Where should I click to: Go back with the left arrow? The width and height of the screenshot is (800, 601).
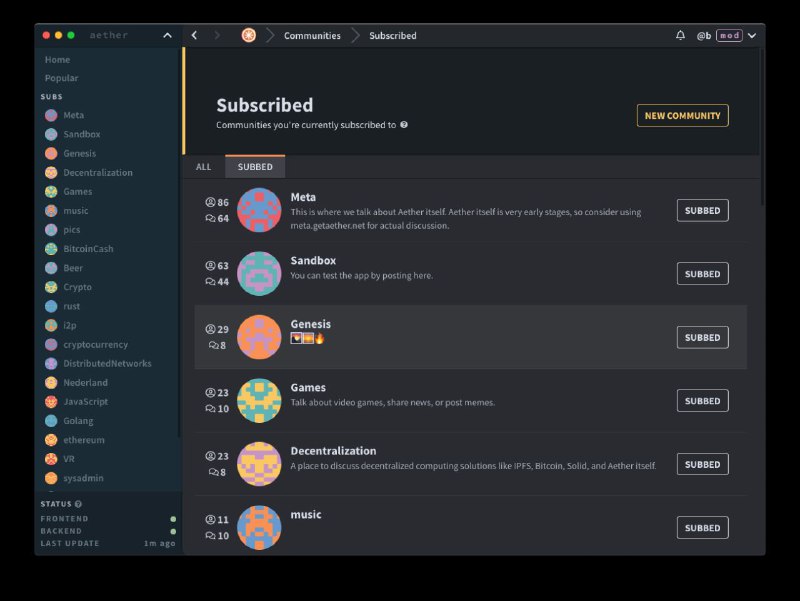pyautogui.click(x=194, y=35)
